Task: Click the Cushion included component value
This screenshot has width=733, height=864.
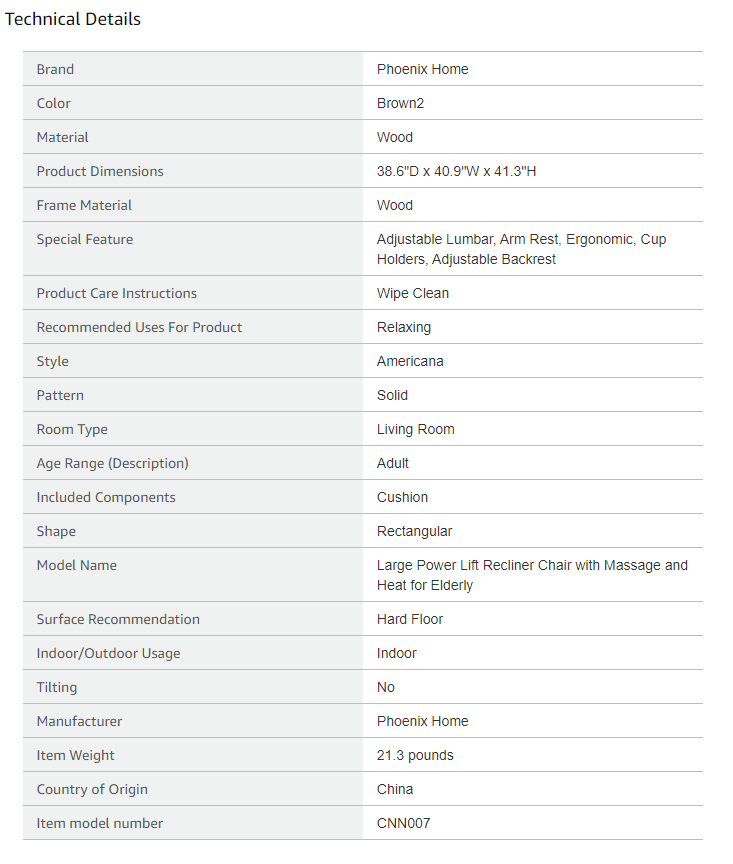Action: click(x=402, y=498)
